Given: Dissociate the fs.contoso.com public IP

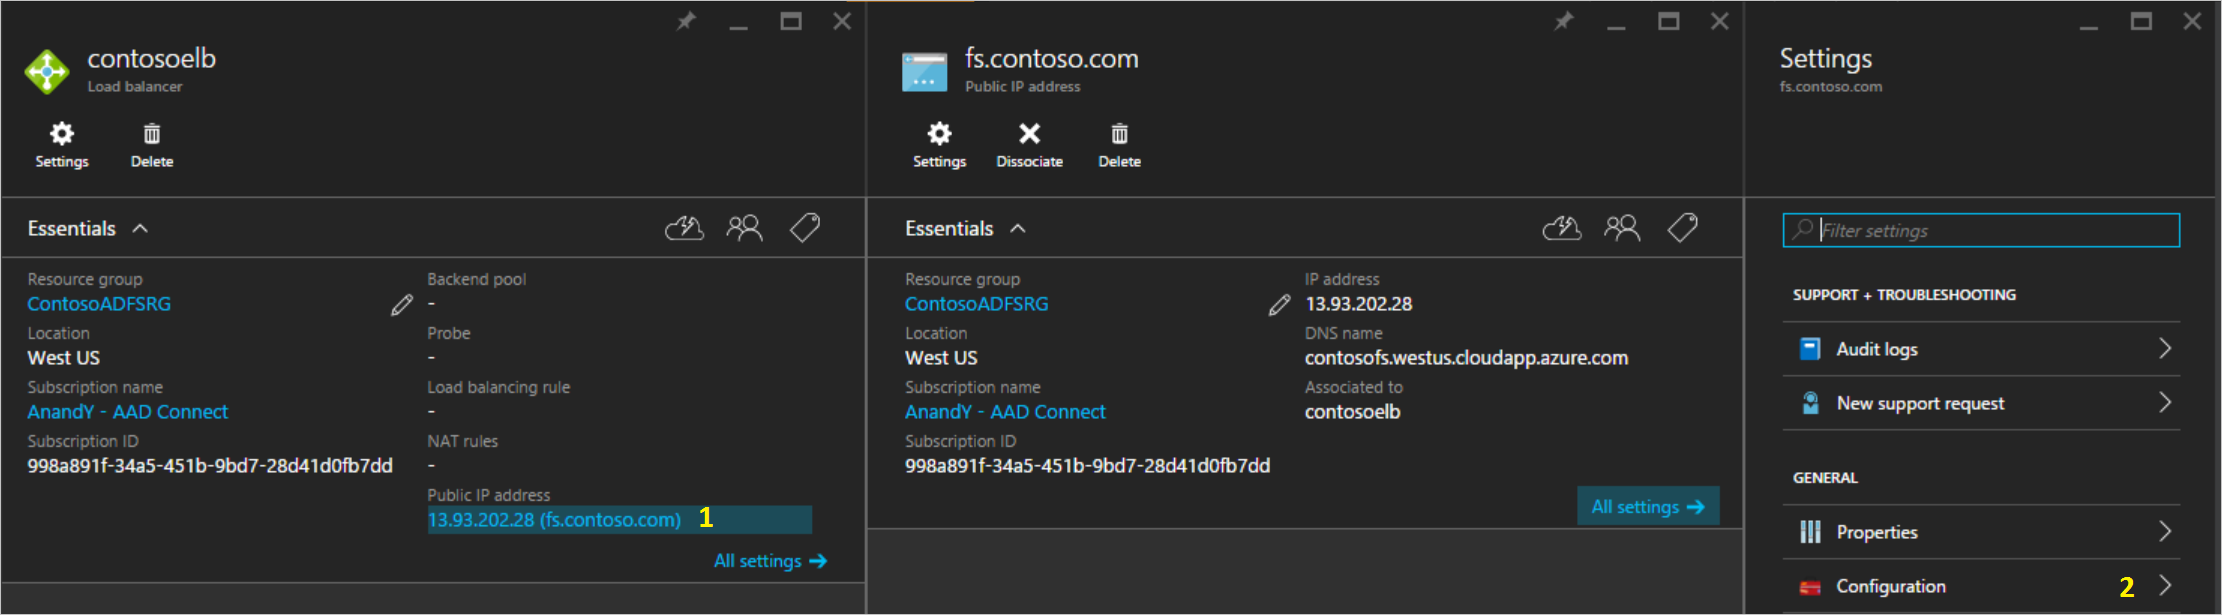Looking at the screenshot, I should tap(1029, 145).
